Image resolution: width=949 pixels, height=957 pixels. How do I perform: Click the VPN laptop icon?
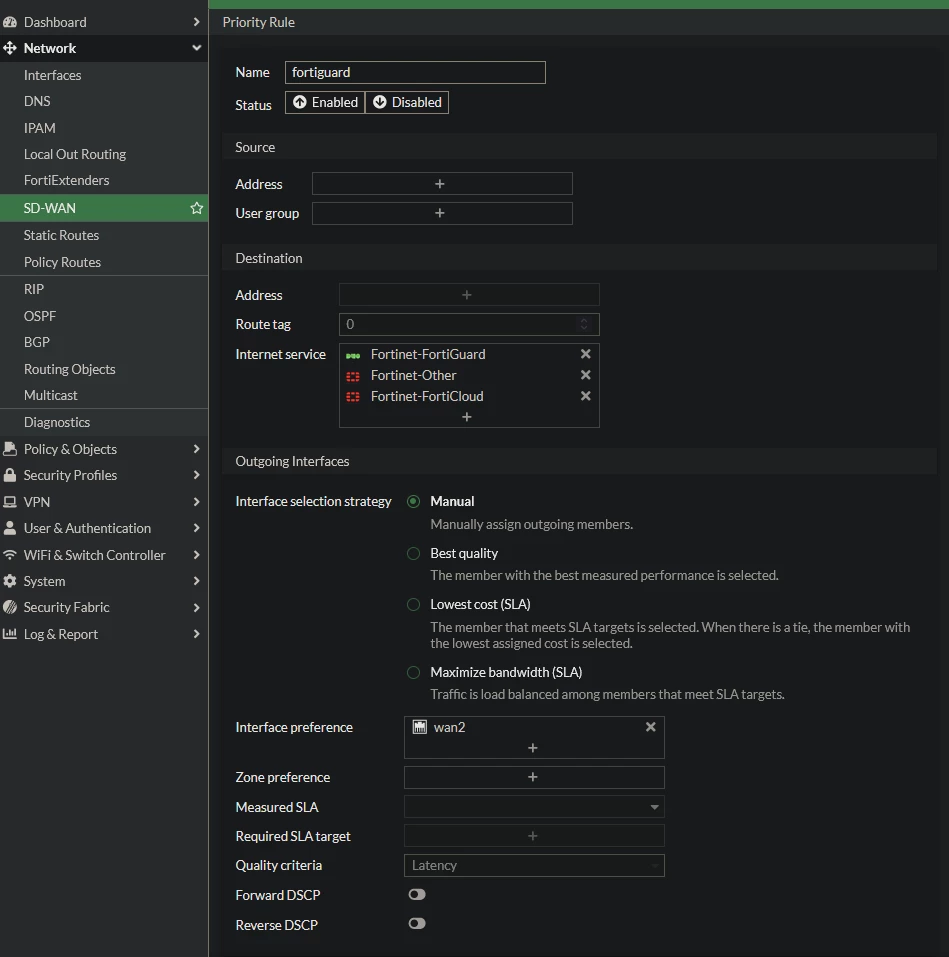point(10,502)
